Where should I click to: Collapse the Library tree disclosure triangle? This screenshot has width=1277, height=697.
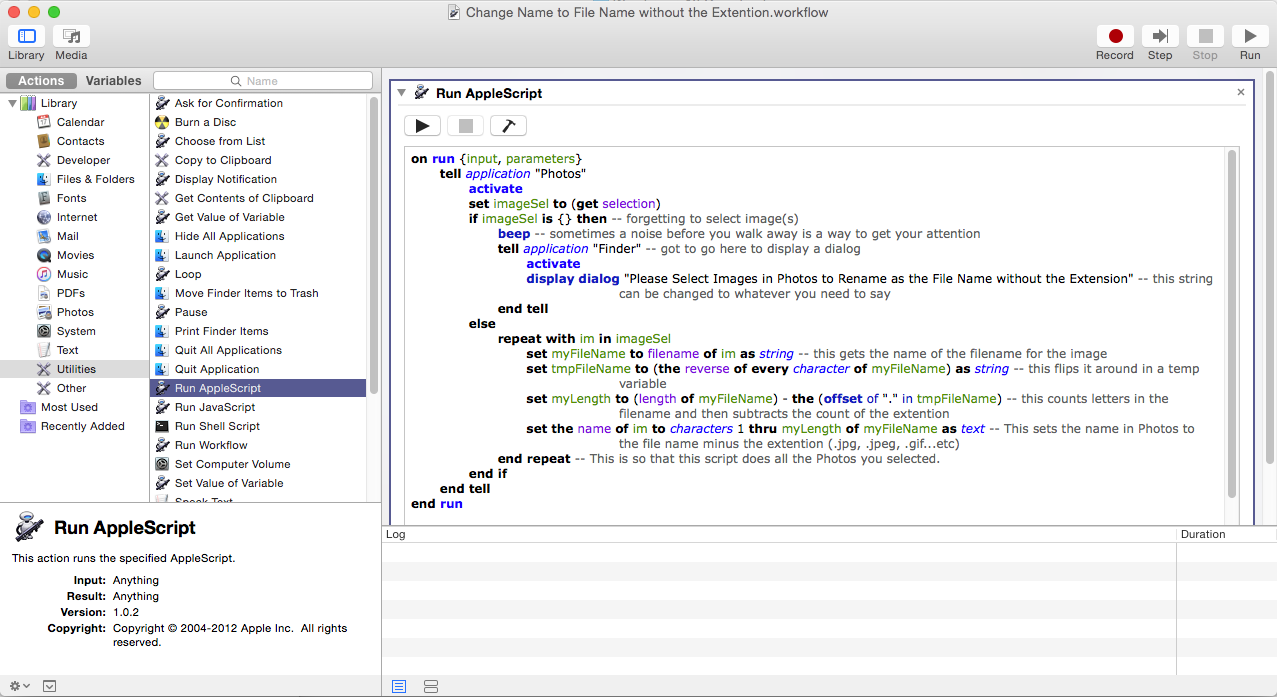click(13, 103)
